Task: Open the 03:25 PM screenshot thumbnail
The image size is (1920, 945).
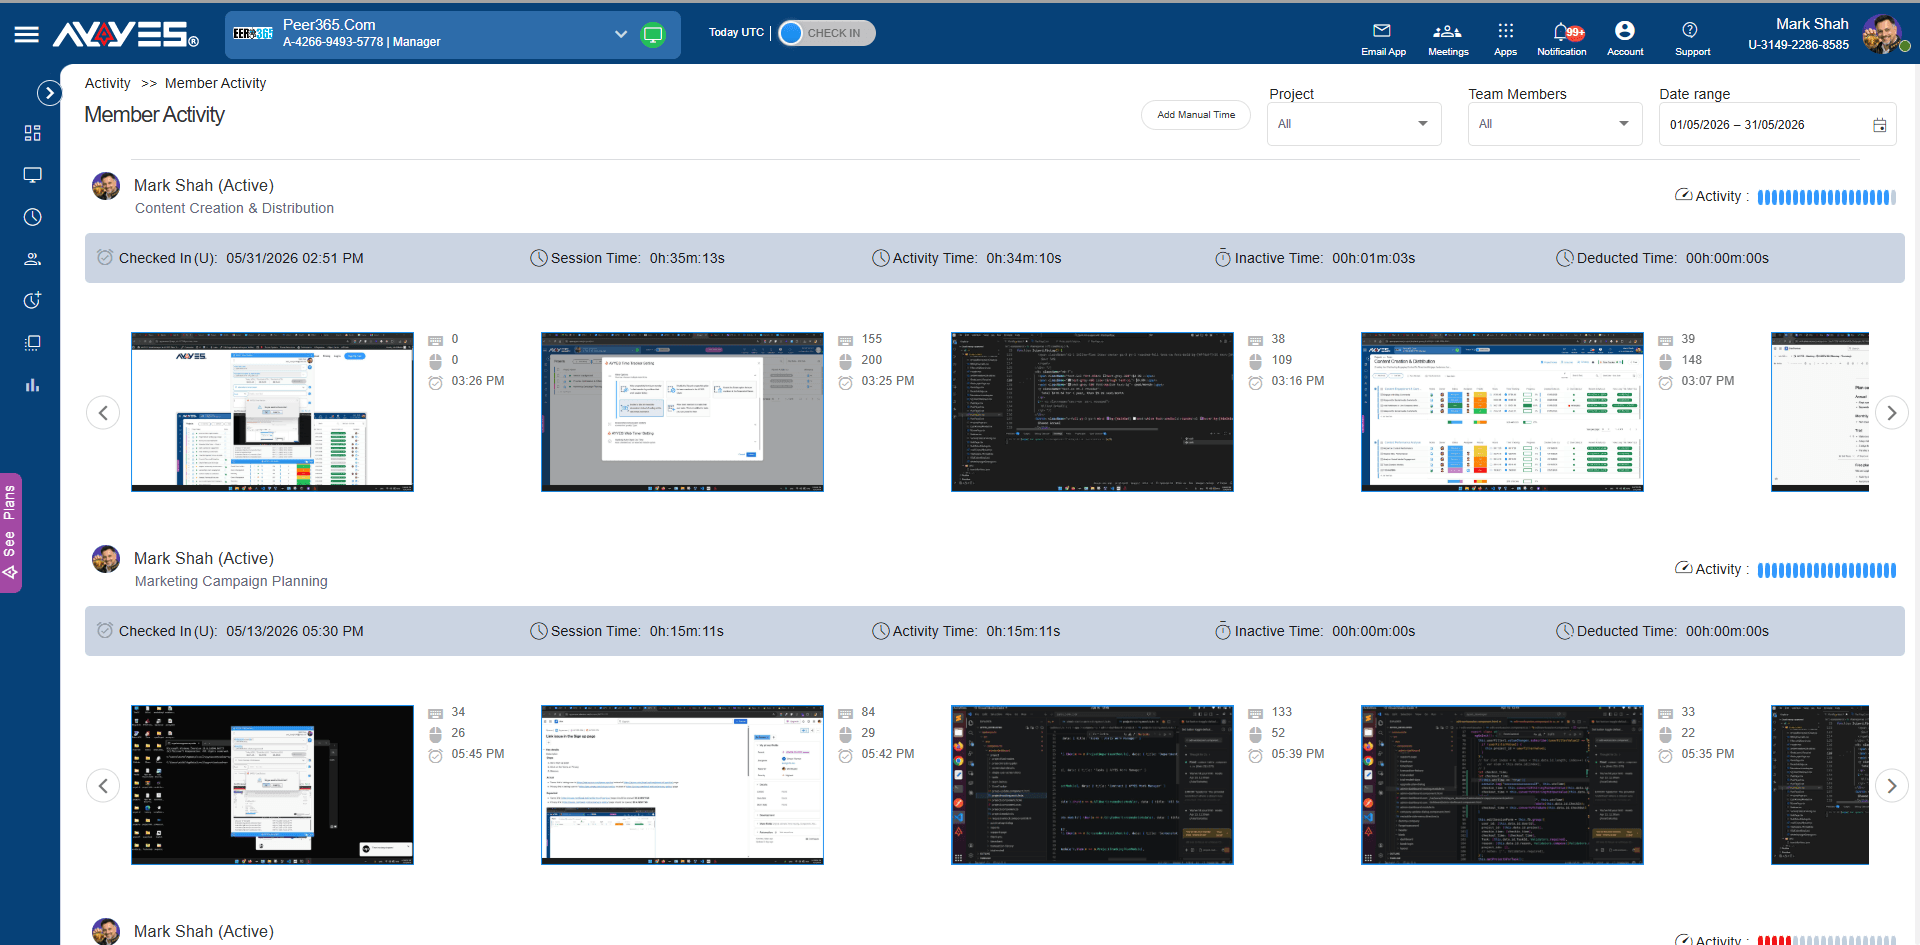Action: 682,412
